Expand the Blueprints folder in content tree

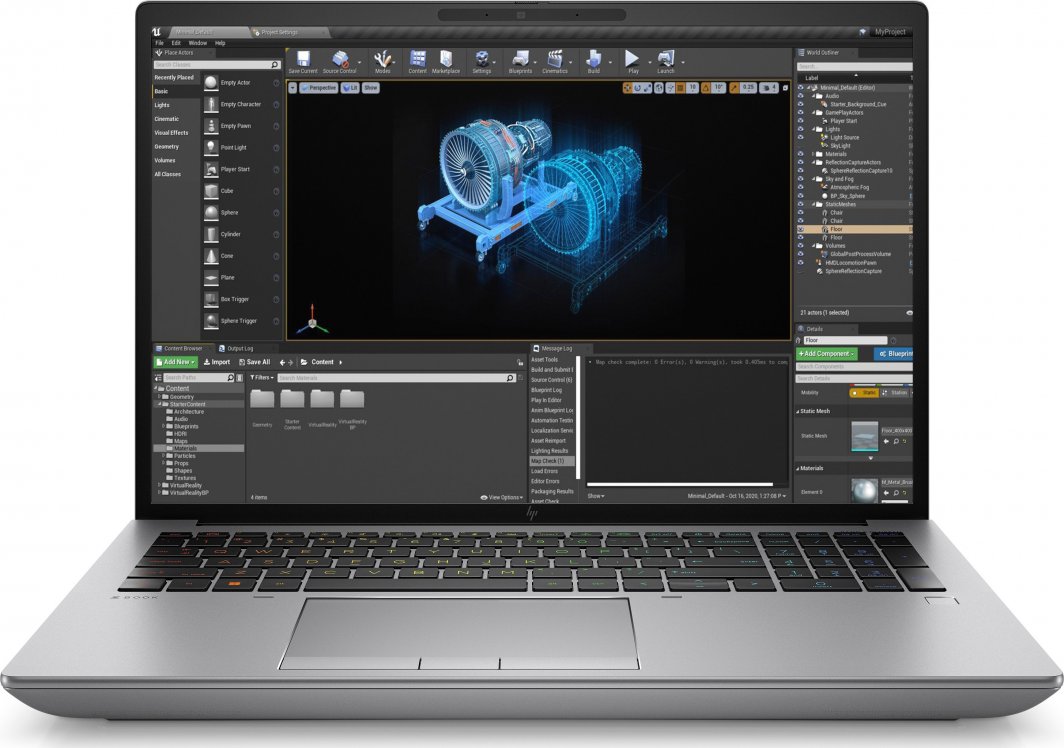(163, 426)
